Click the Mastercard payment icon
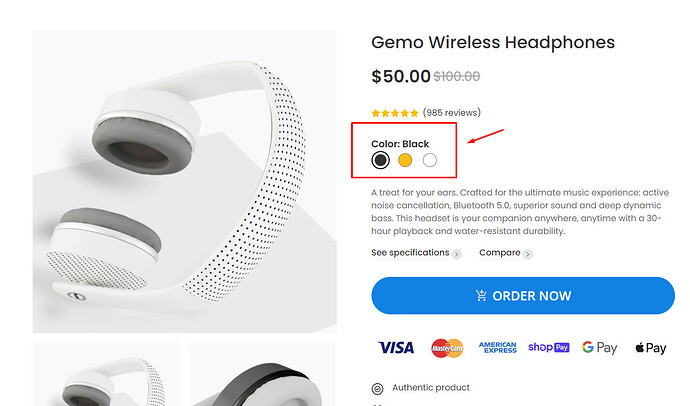Image resolution: width=690 pixels, height=406 pixels. coord(447,347)
